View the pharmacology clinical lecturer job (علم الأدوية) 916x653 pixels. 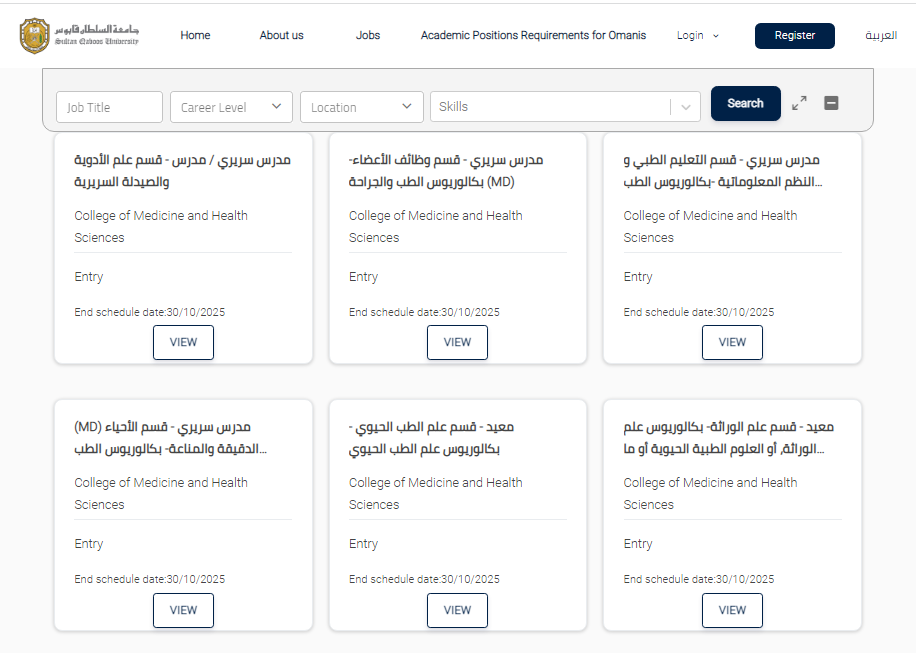point(183,342)
